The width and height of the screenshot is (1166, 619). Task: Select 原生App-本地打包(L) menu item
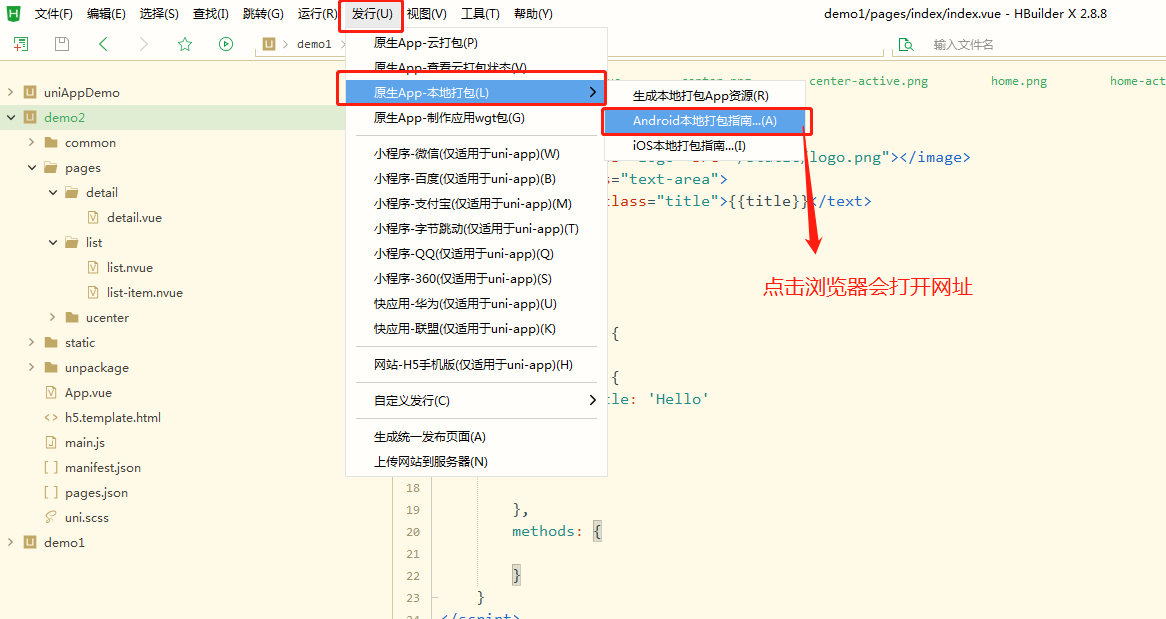477,92
